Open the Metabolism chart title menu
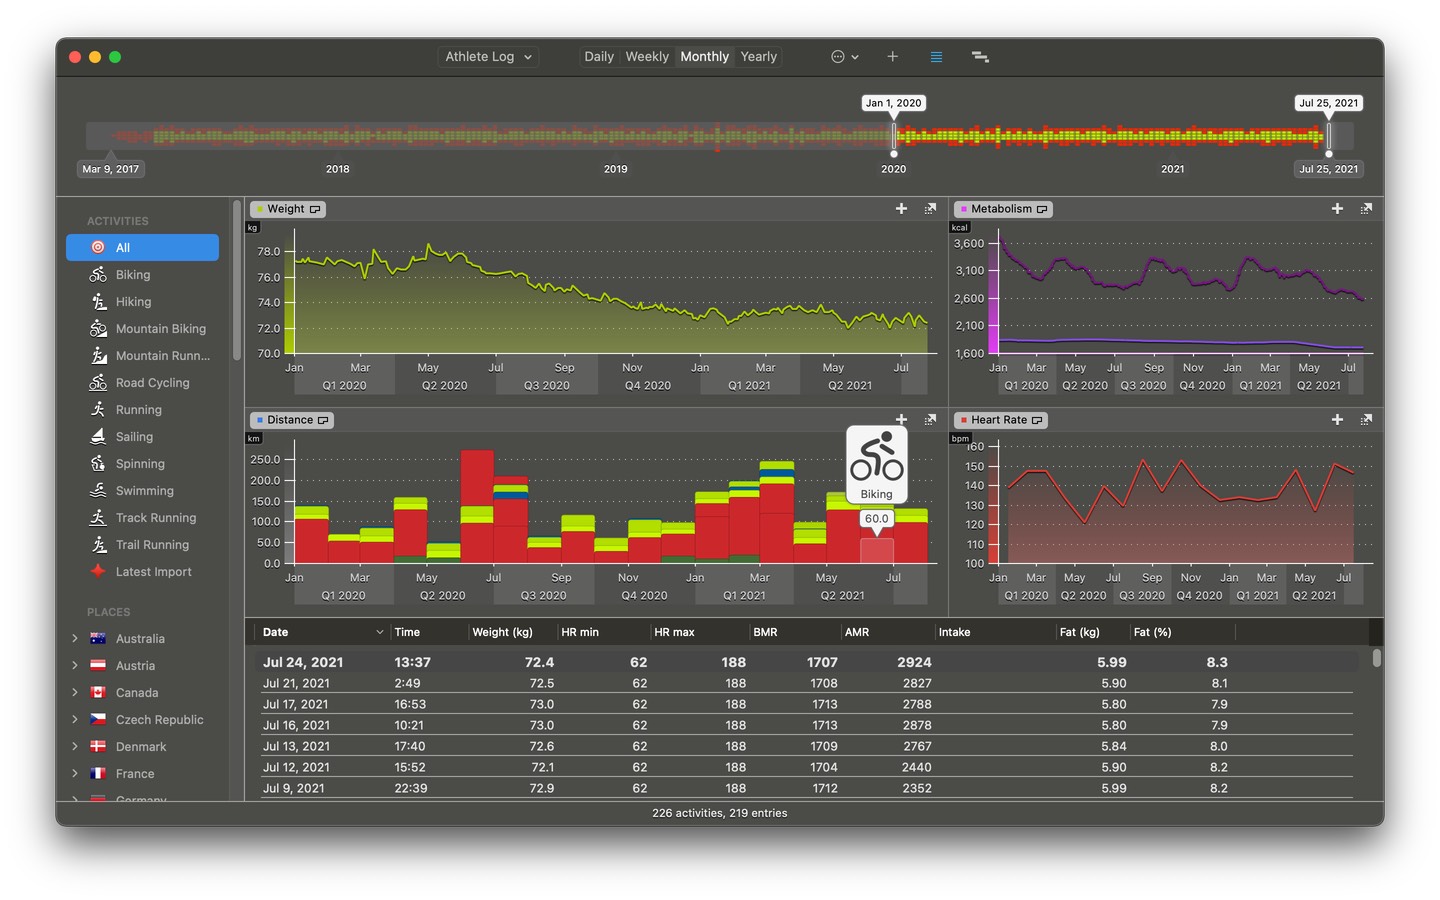Viewport: 1440px width, 900px height. (x=1003, y=209)
